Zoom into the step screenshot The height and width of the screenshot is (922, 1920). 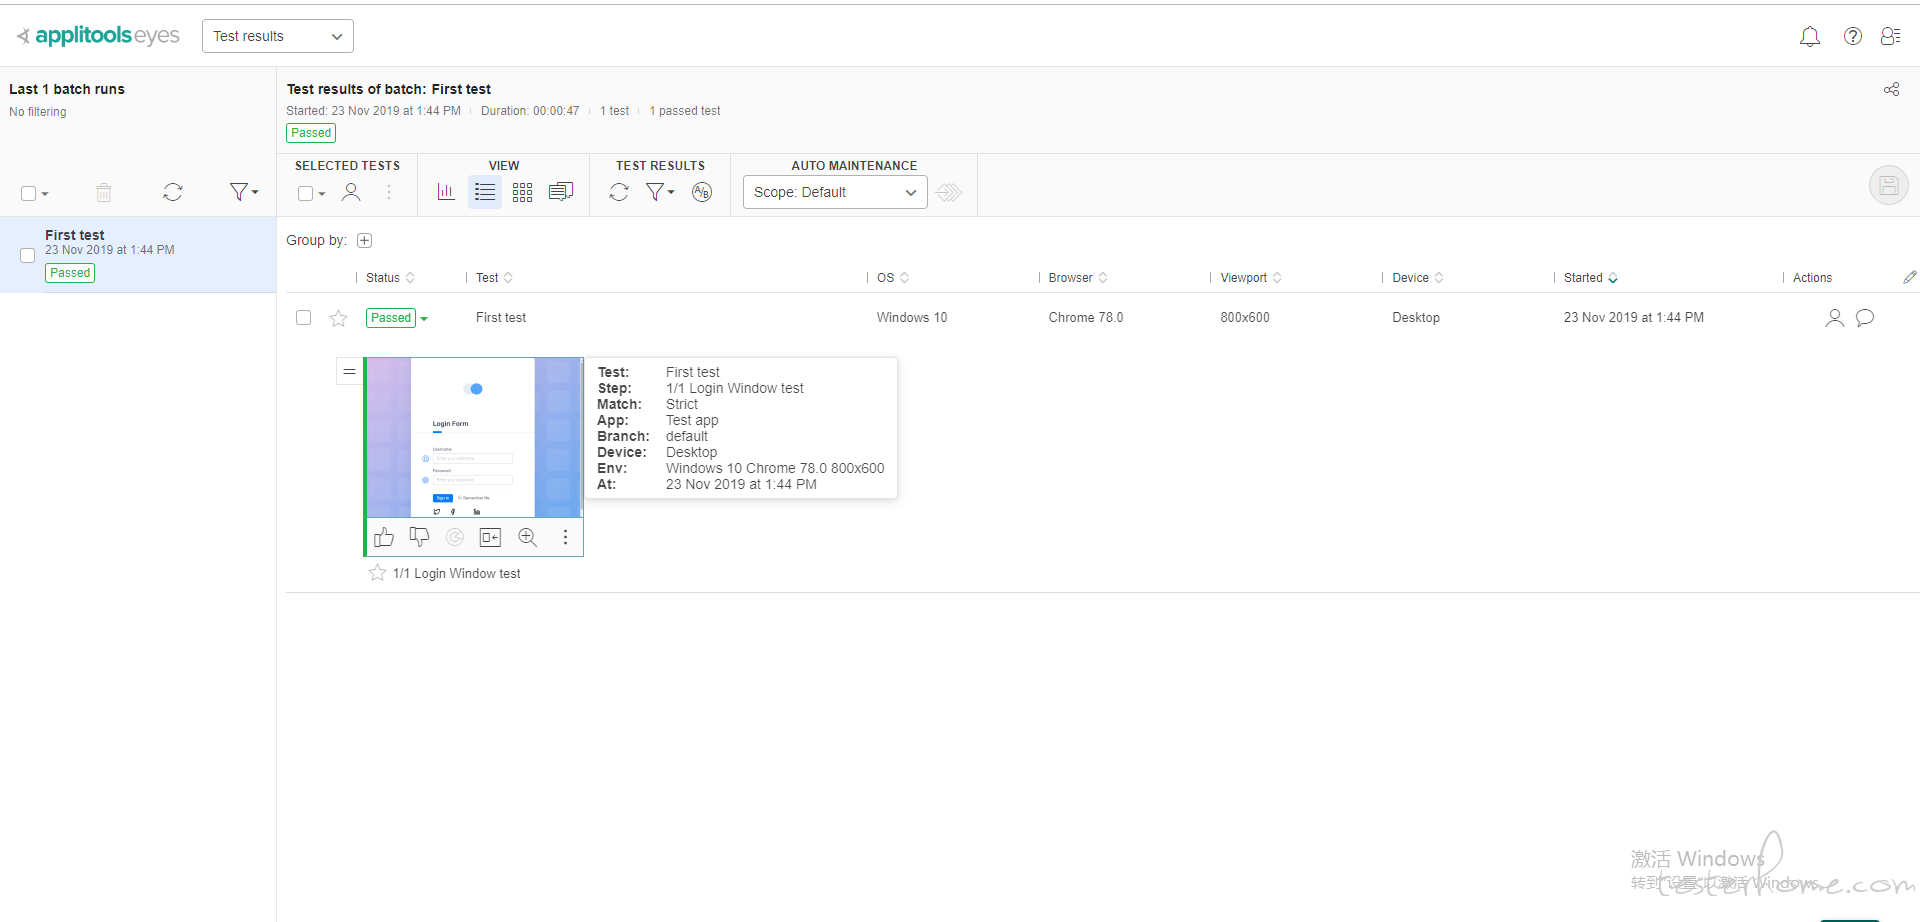point(528,537)
